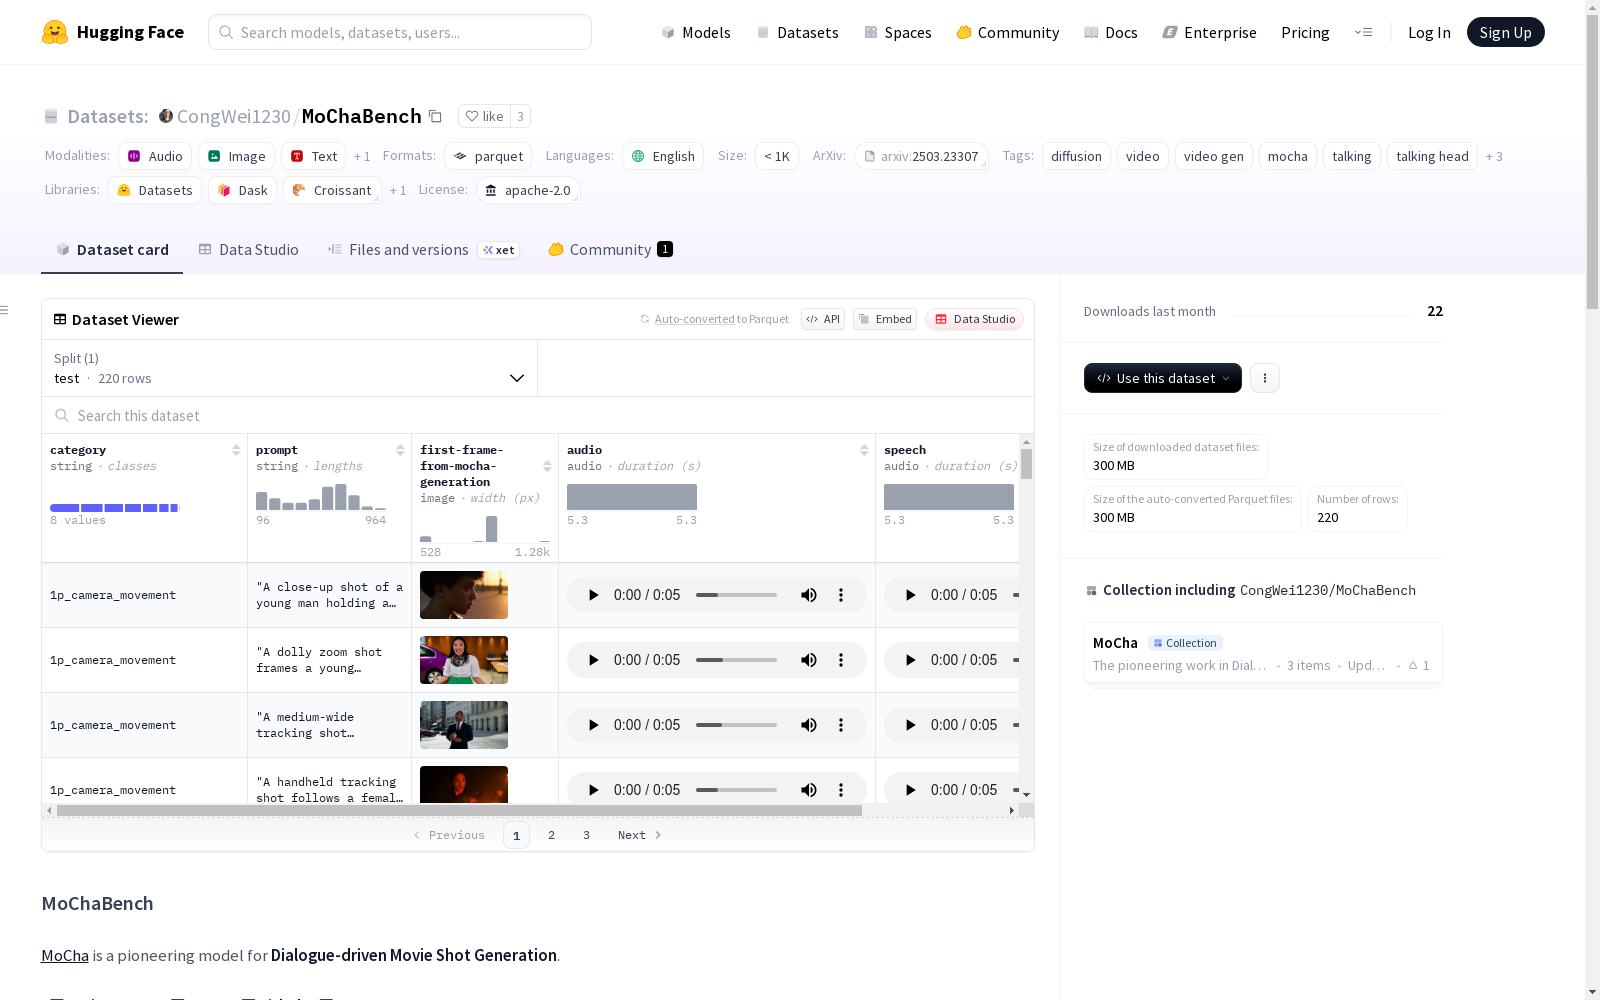Click the Hugging Face logo icon

55,32
